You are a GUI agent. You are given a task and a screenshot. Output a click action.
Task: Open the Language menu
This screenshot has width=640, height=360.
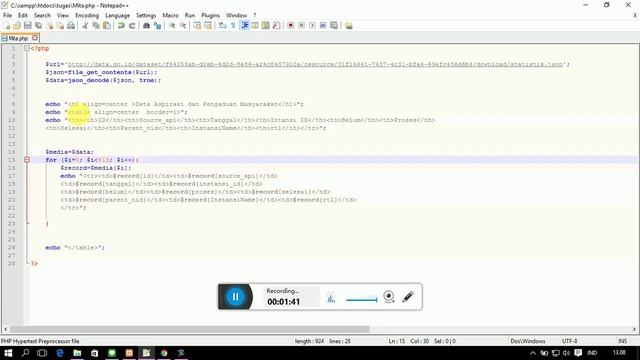click(118, 16)
